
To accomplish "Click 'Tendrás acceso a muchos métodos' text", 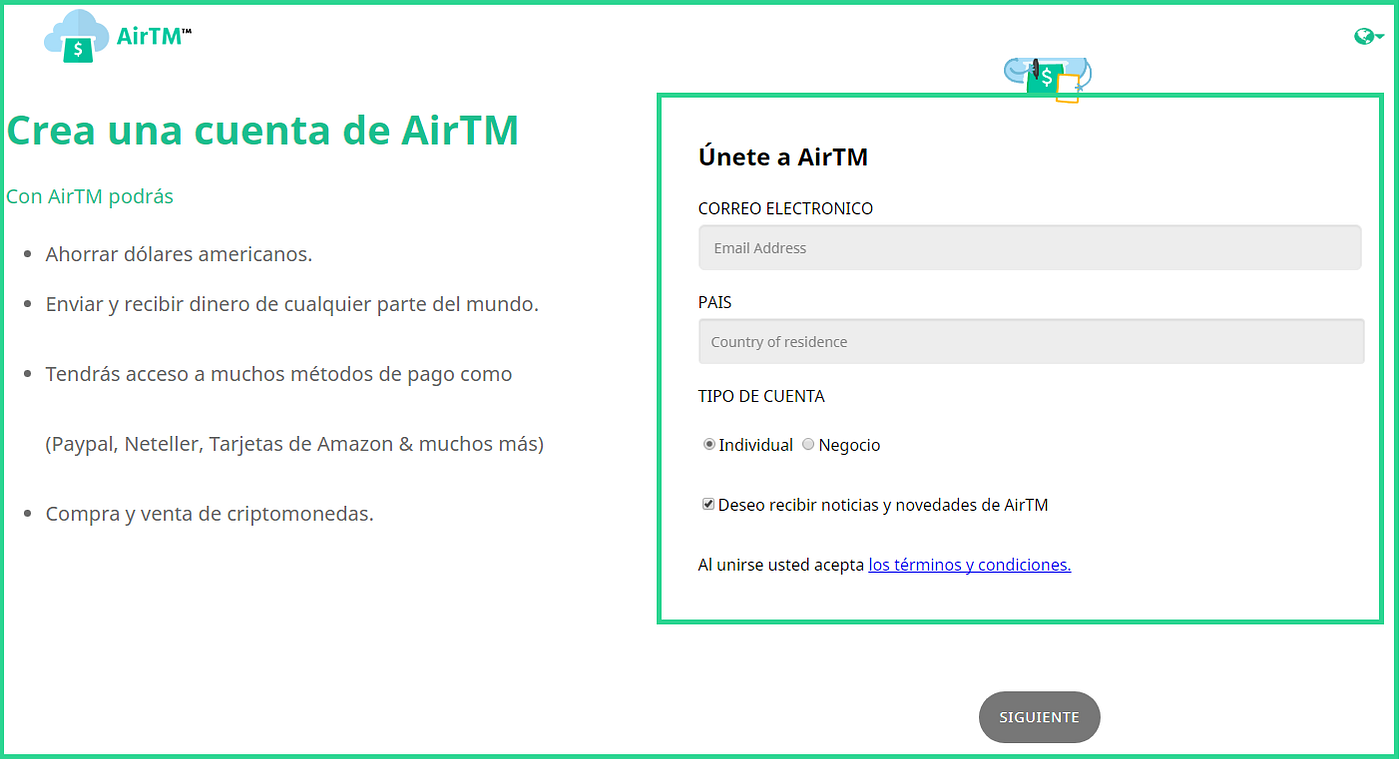I will (x=279, y=374).
